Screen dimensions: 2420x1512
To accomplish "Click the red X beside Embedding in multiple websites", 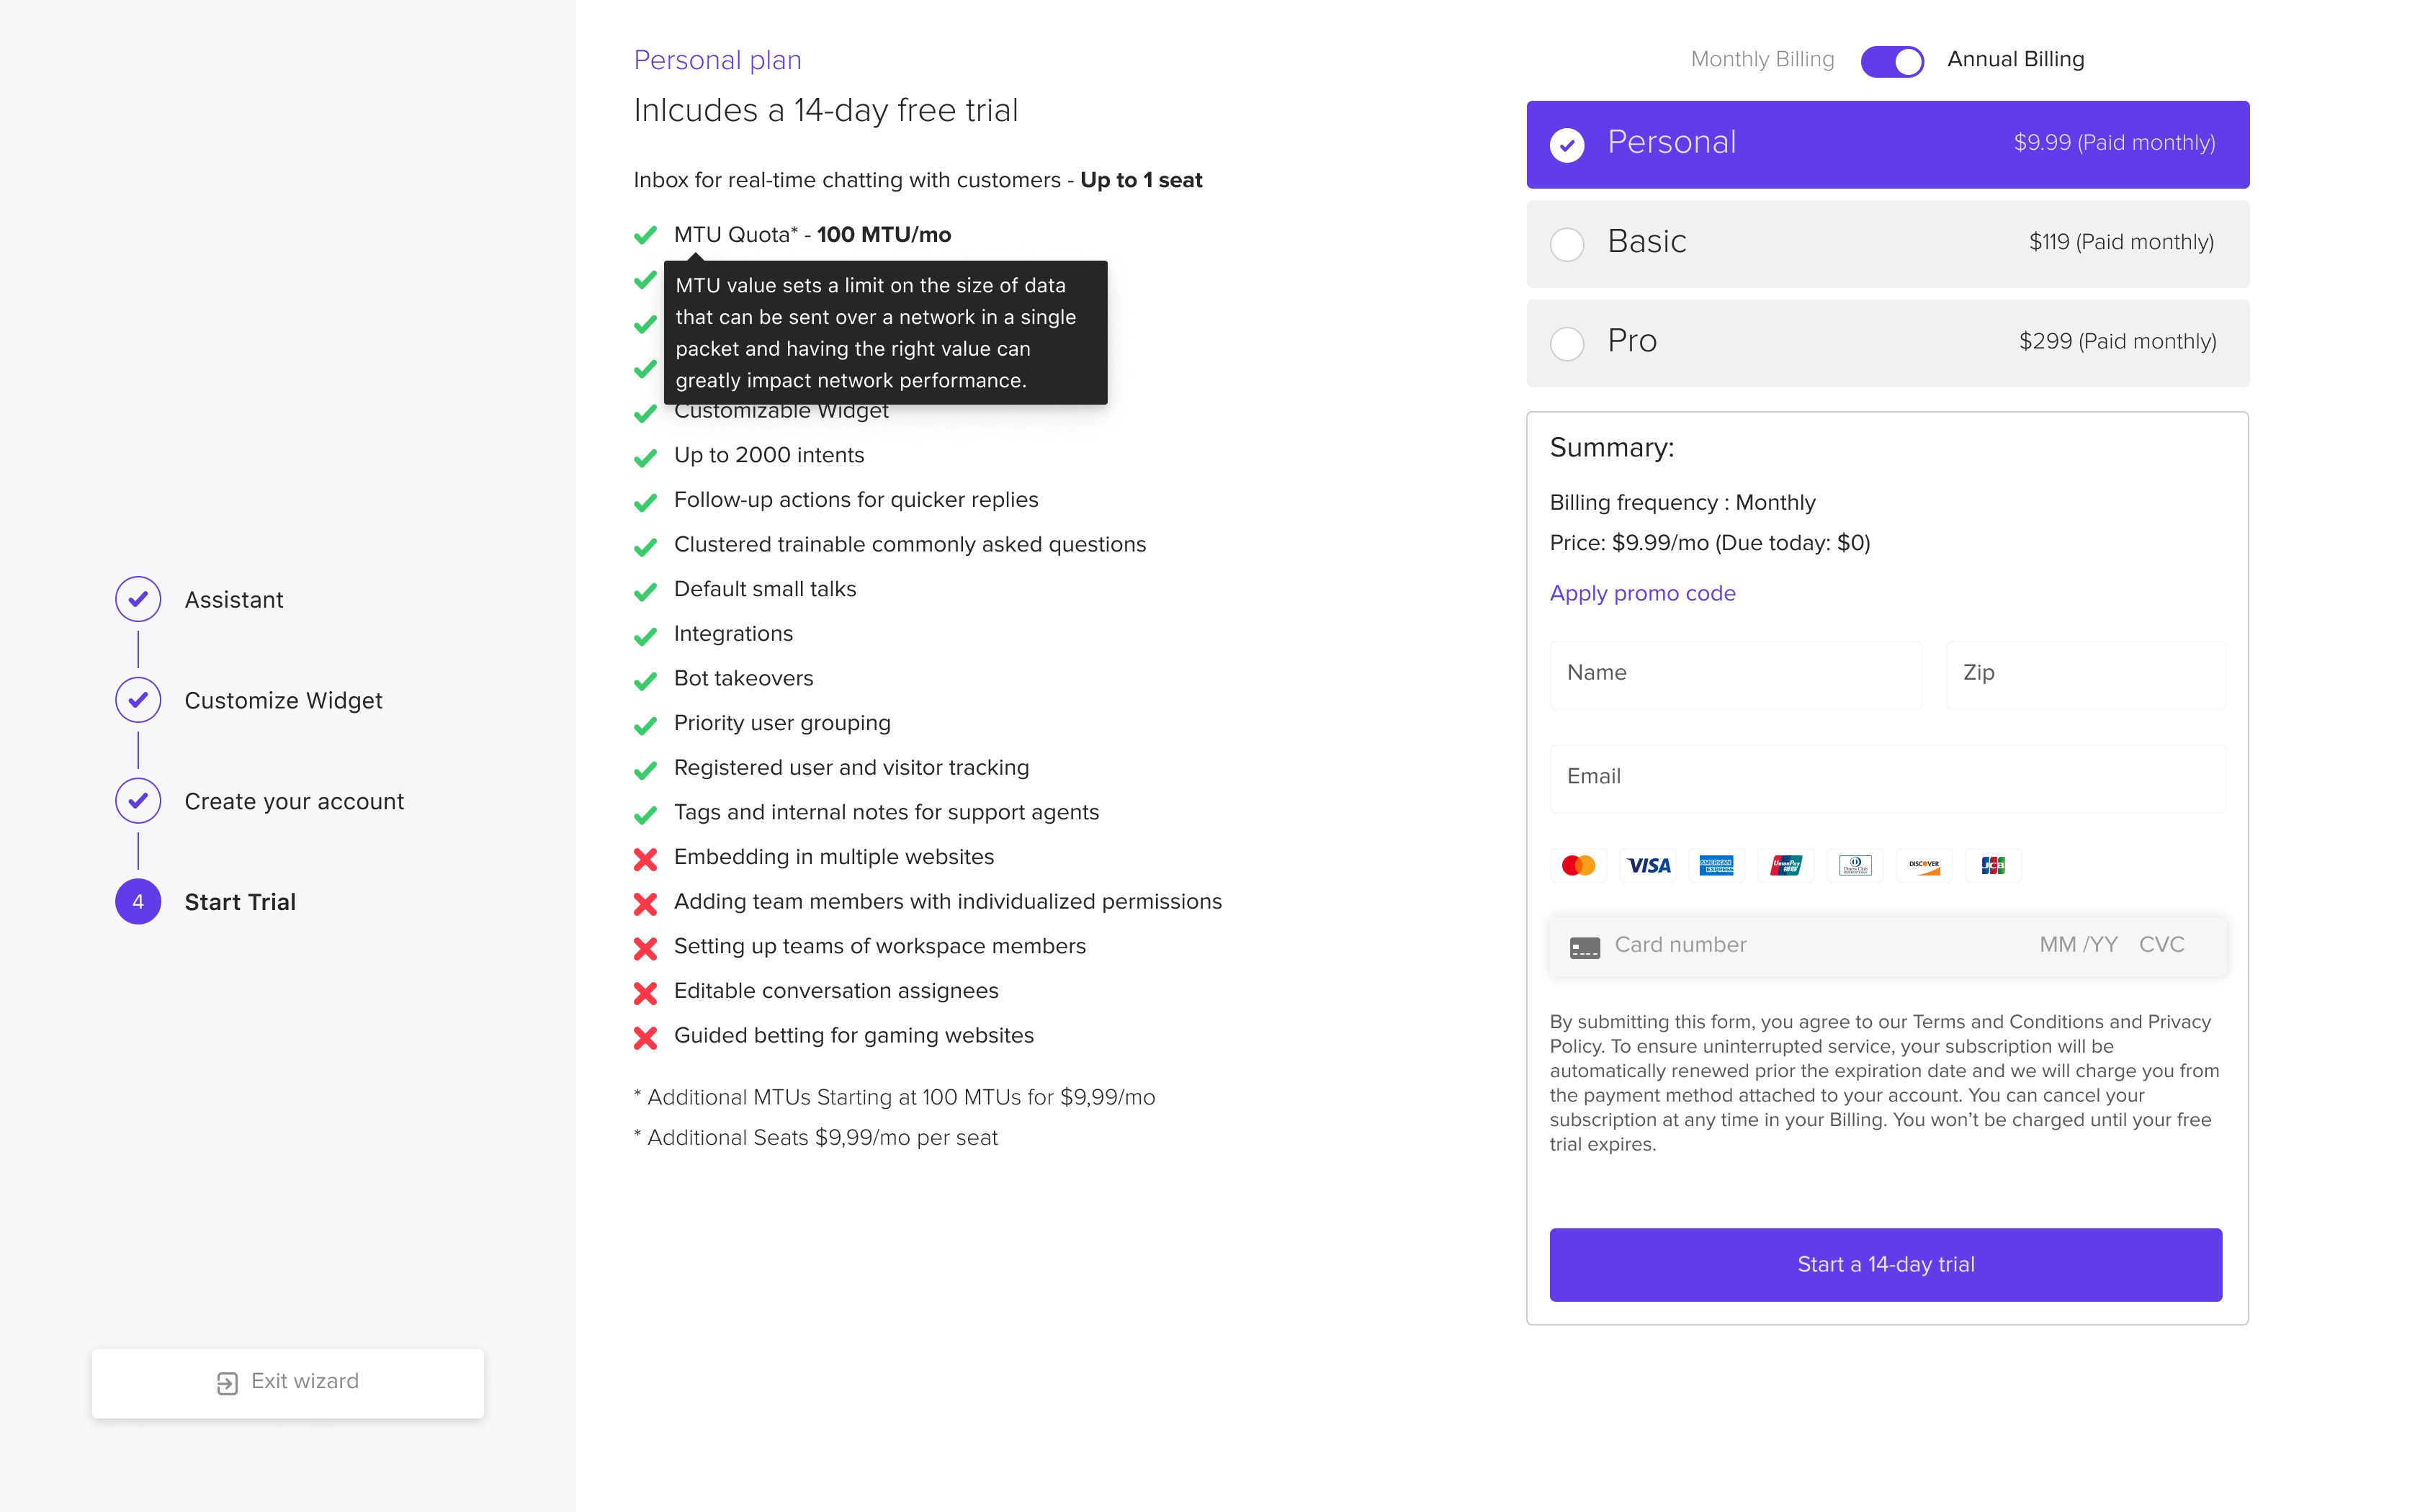I will click(645, 859).
